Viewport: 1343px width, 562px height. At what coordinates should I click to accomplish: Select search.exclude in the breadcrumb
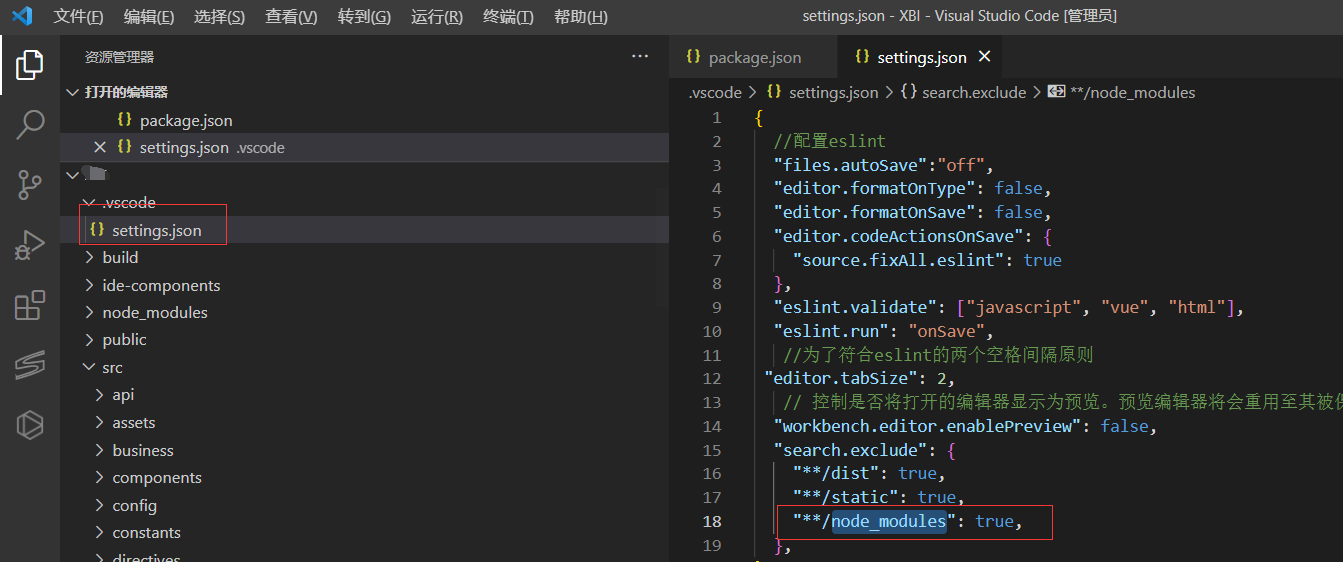click(x=973, y=92)
